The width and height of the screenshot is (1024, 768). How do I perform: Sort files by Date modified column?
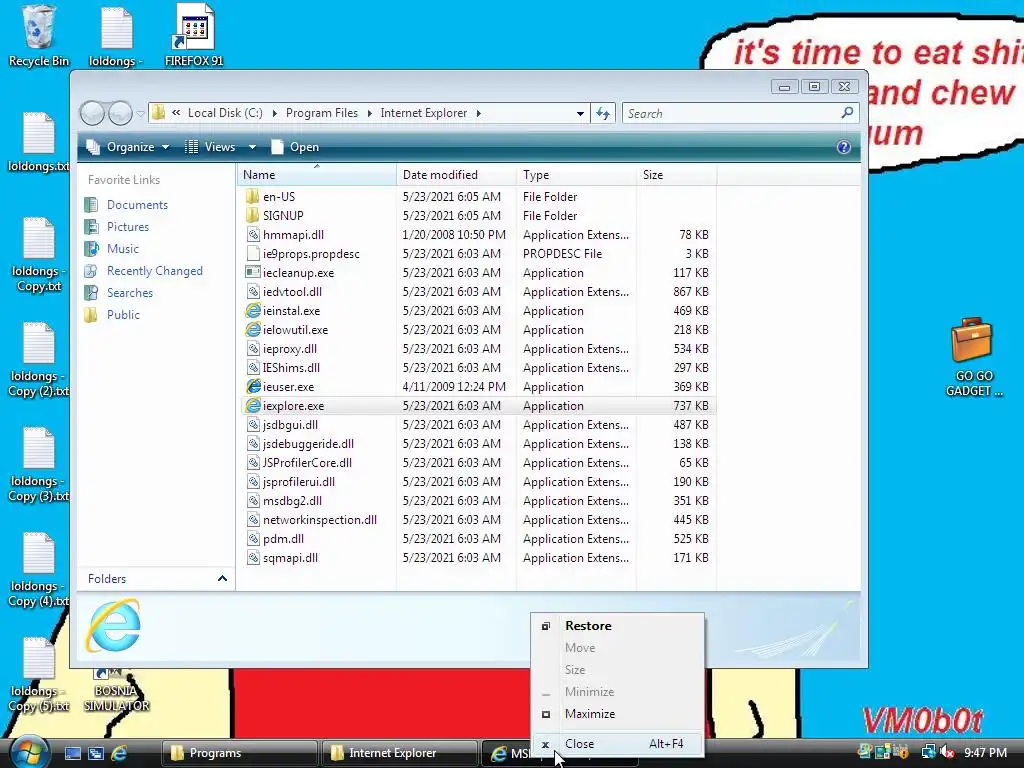pyautogui.click(x=456, y=175)
